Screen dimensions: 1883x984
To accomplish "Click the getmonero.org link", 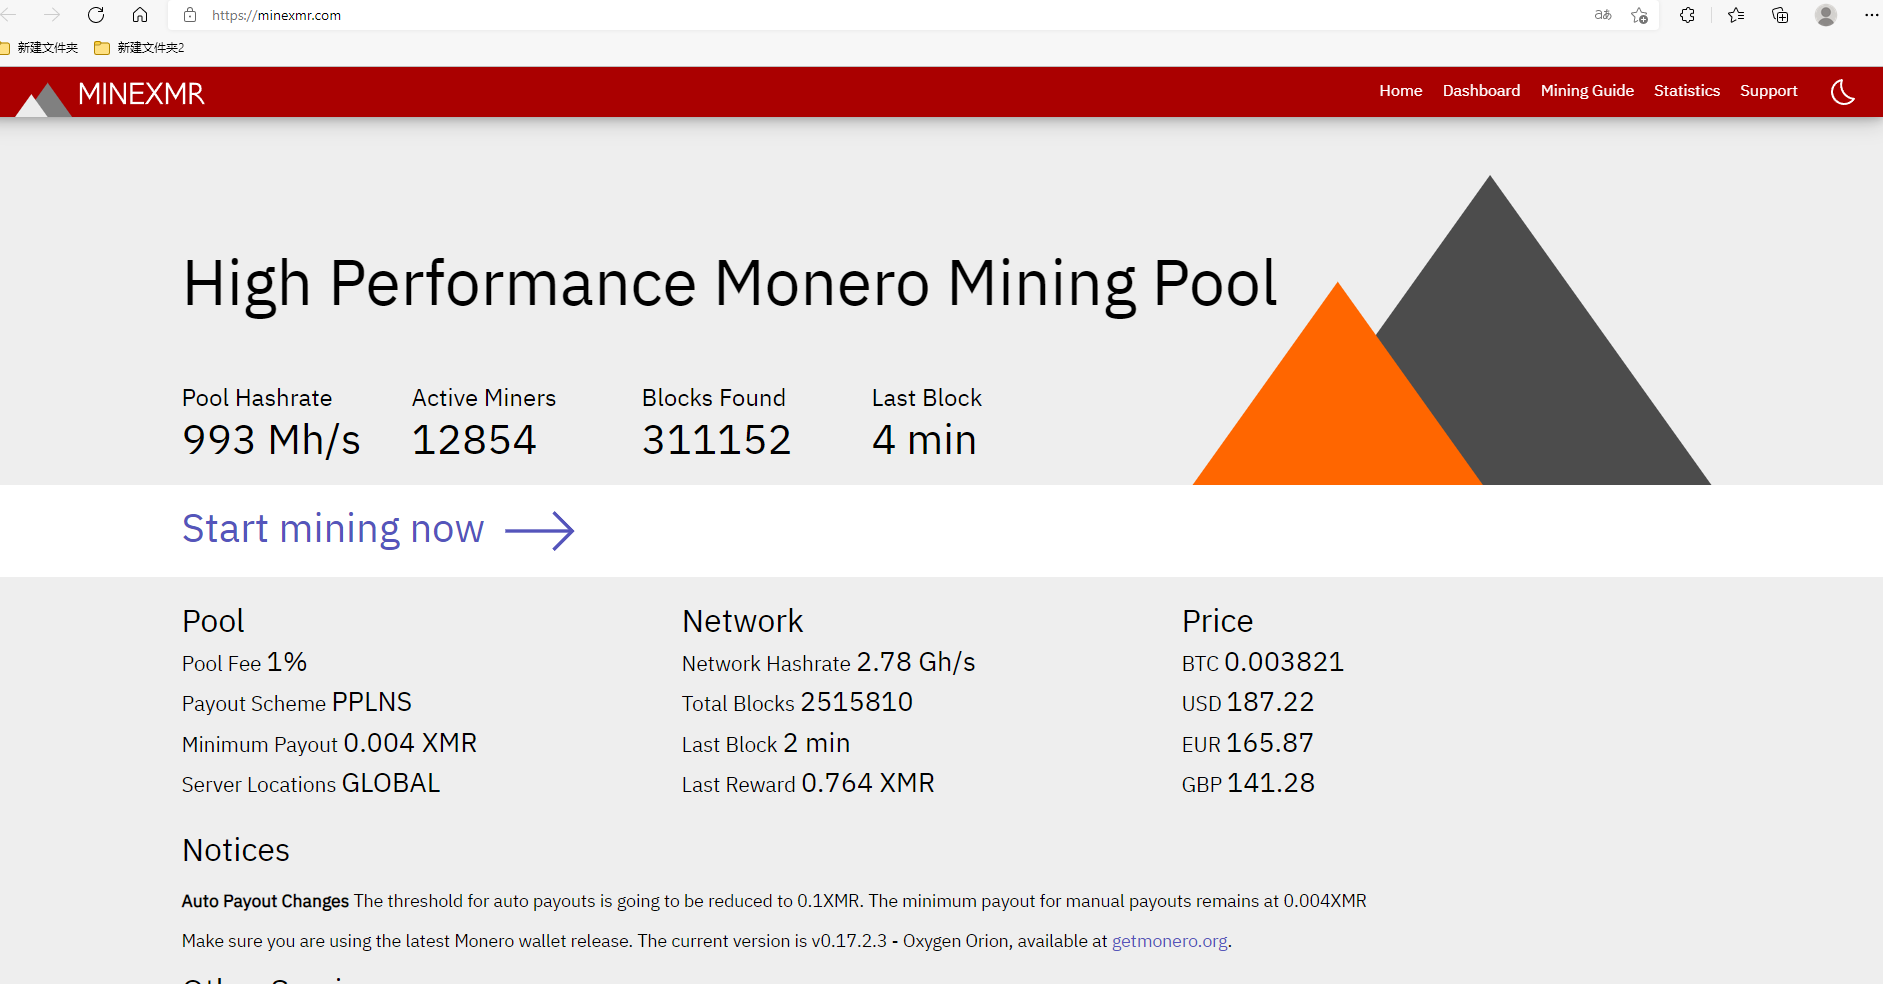I will click(1169, 941).
